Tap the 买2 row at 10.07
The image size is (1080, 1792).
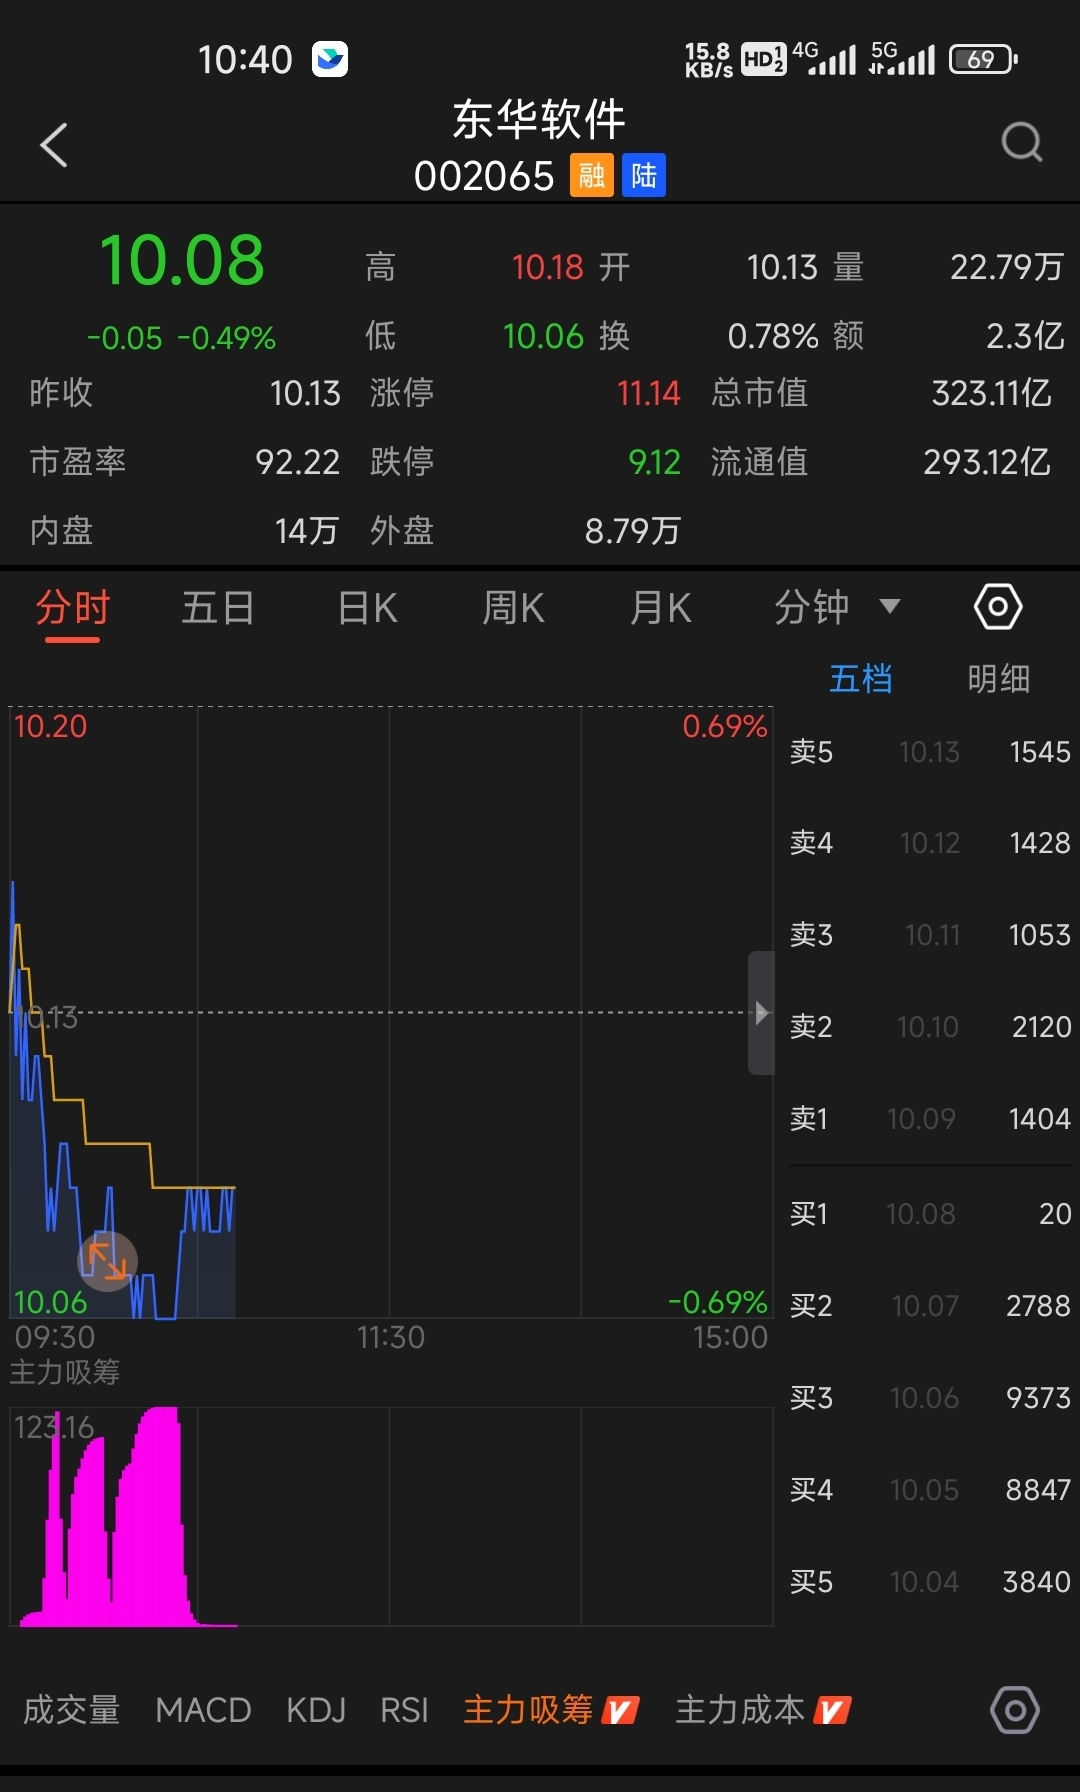click(x=930, y=1306)
